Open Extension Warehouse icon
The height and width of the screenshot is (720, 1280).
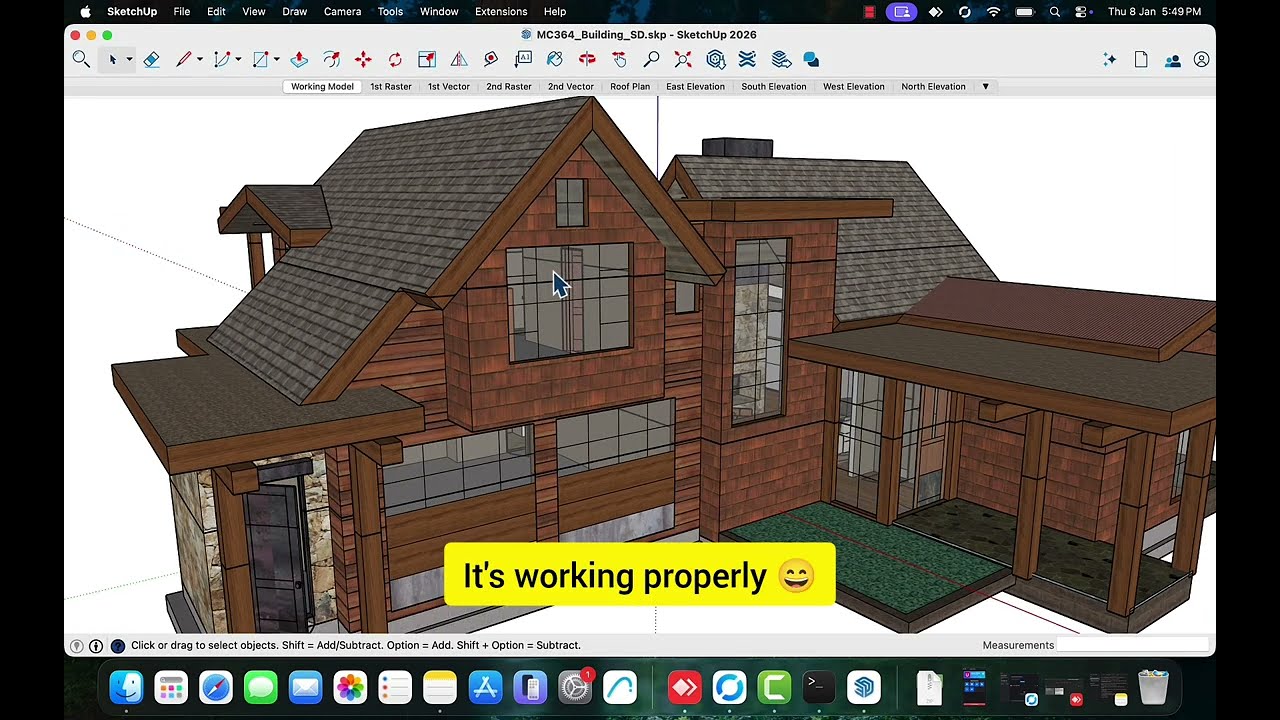click(747, 60)
